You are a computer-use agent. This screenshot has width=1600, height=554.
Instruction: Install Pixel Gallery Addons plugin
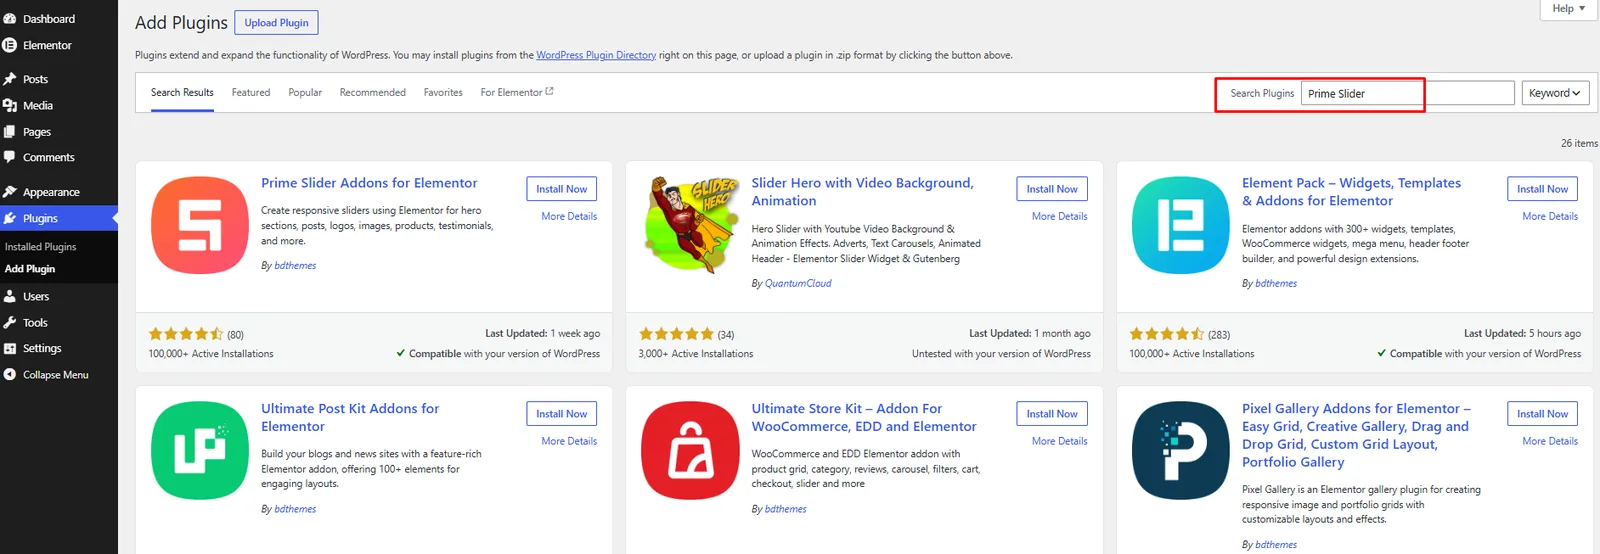point(1543,414)
